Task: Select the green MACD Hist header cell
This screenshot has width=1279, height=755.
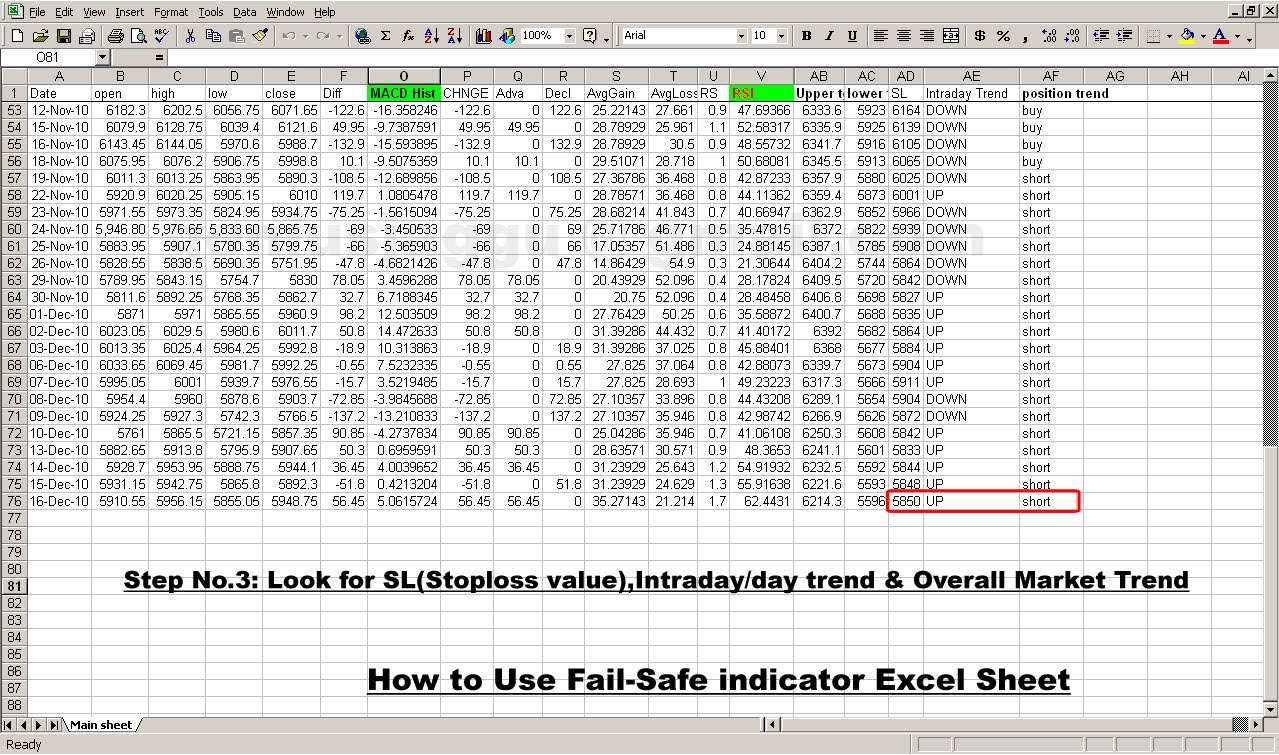Action: pyautogui.click(x=404, y=93)
